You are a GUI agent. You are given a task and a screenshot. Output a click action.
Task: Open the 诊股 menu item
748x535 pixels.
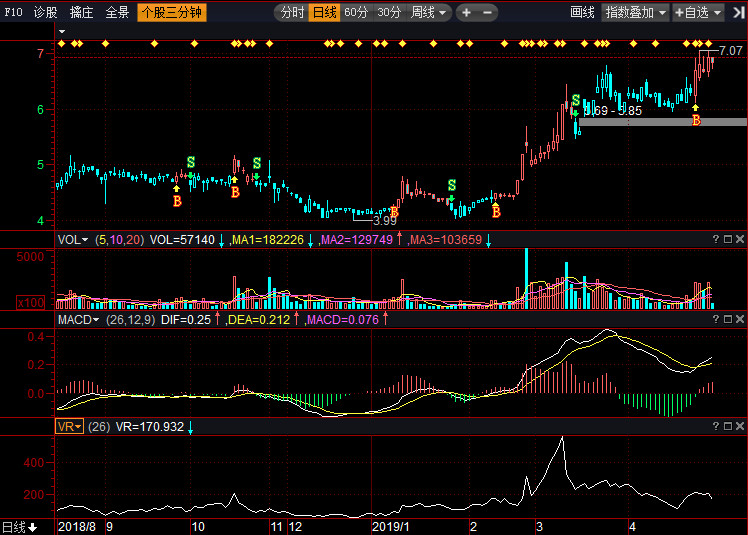(46, 13)
